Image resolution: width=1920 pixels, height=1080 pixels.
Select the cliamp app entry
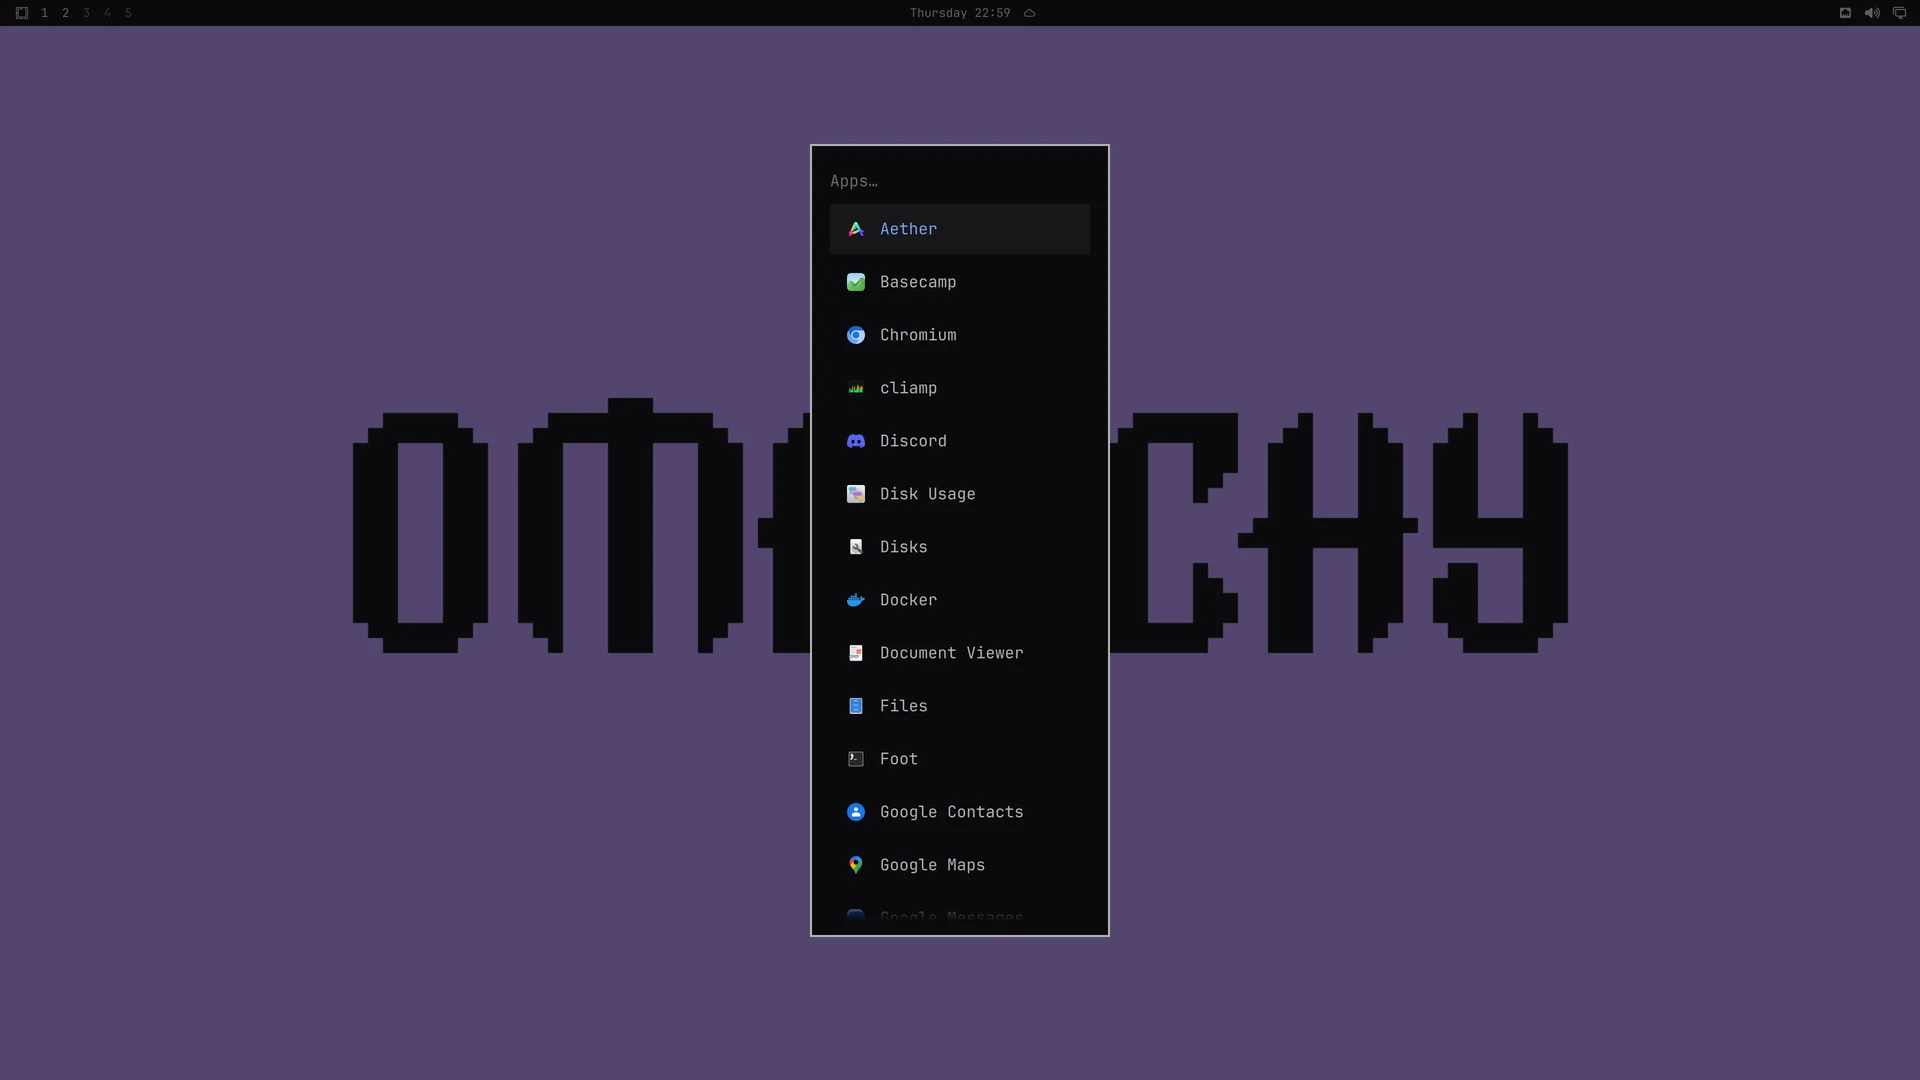click(x=959, y=388)
